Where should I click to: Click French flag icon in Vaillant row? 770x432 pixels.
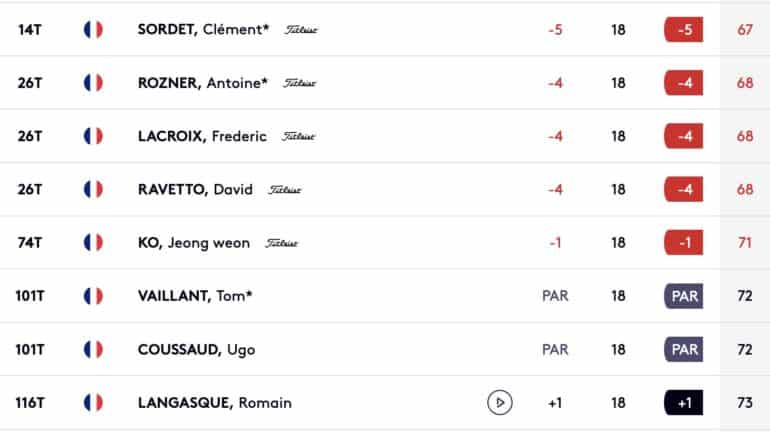93,296
